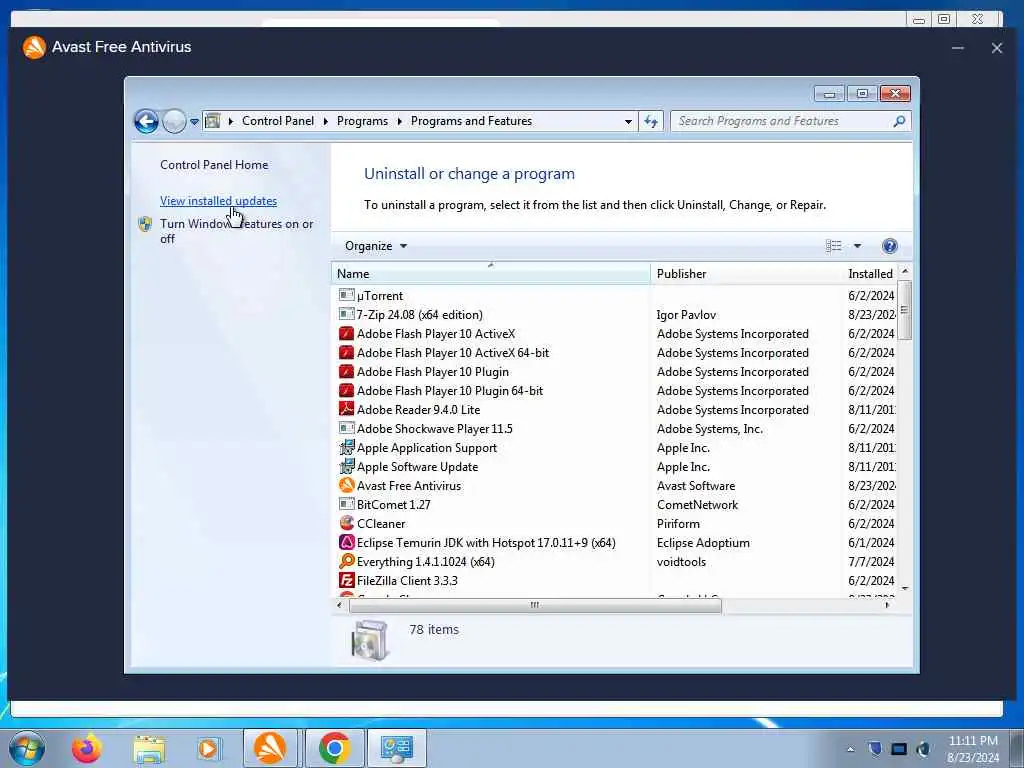Viewport: 1024px width, 768px height.
Task: Click publisher voidtools
Action: [681, 562]
